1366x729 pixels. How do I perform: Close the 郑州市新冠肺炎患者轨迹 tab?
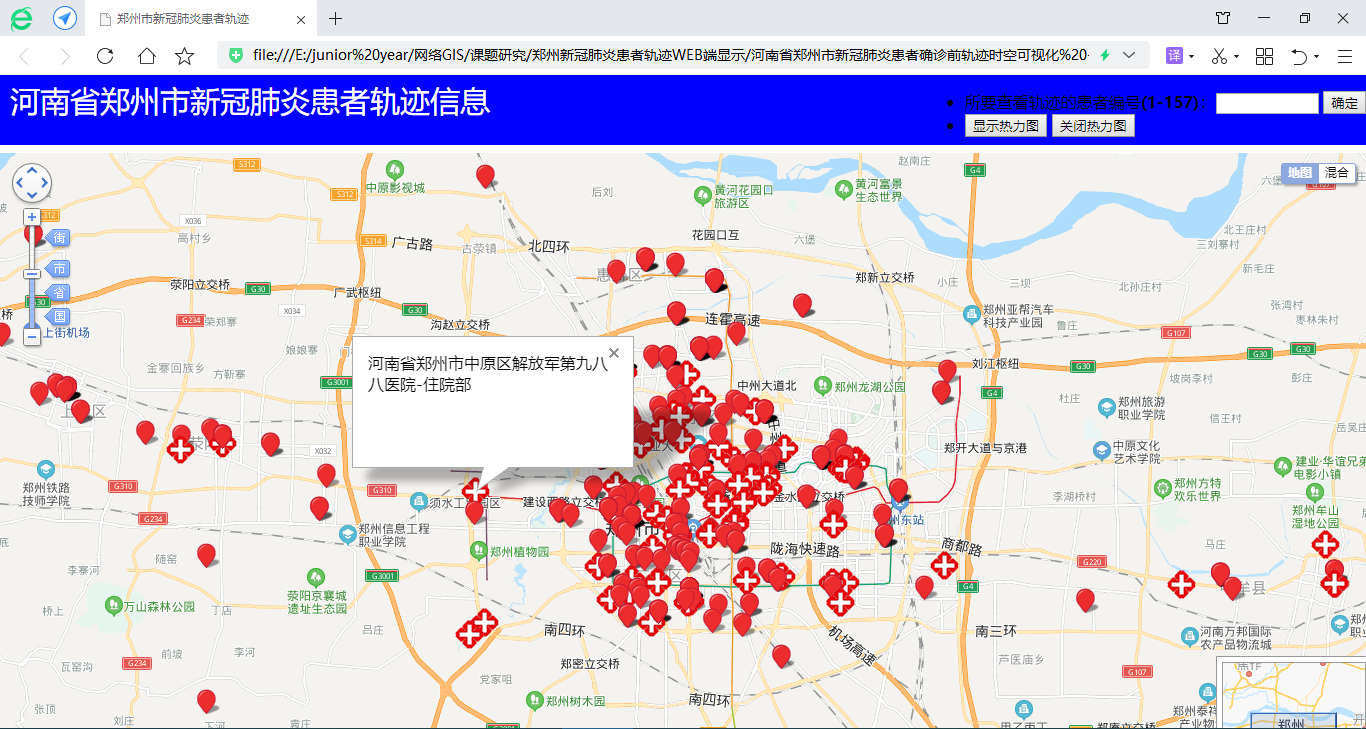(x=303, y=19)
